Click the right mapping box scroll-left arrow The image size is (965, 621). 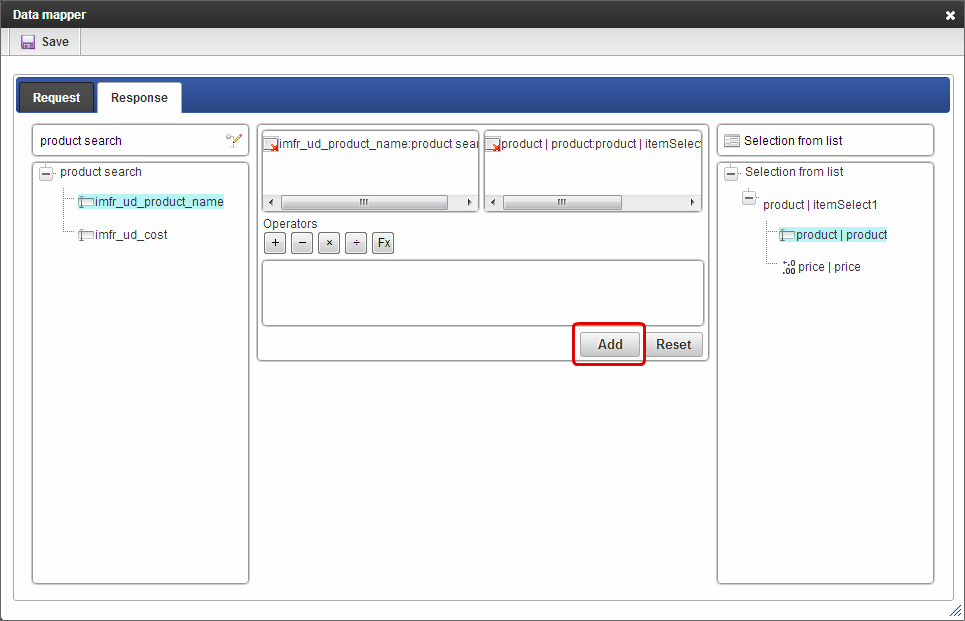pos(493,202)
